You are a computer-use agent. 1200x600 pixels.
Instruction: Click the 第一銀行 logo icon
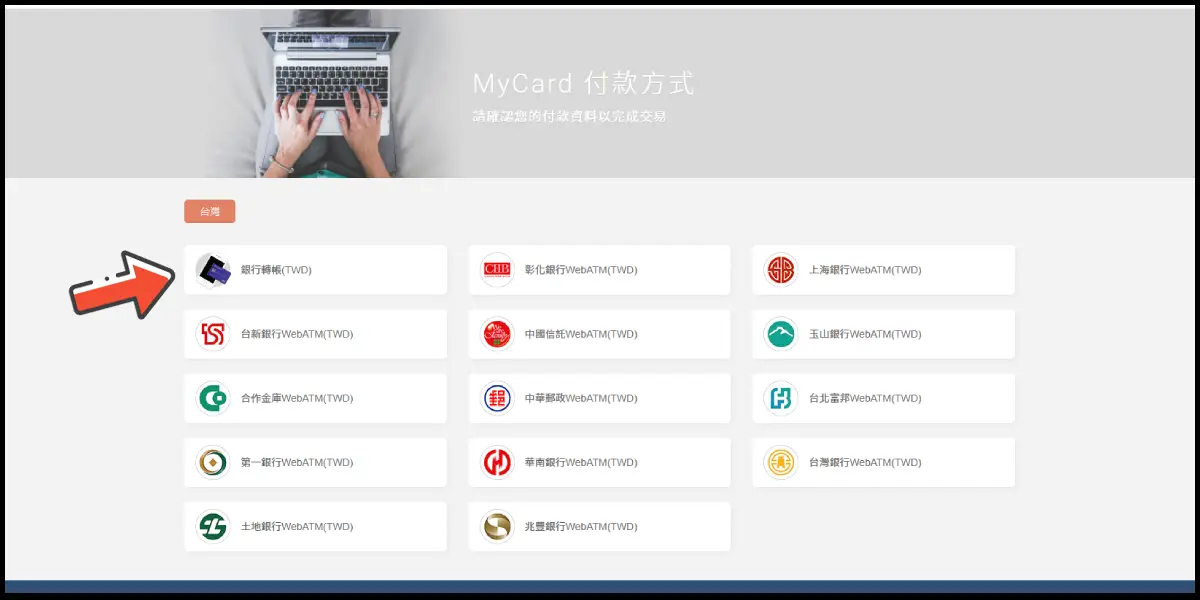(x=213, y=462)
